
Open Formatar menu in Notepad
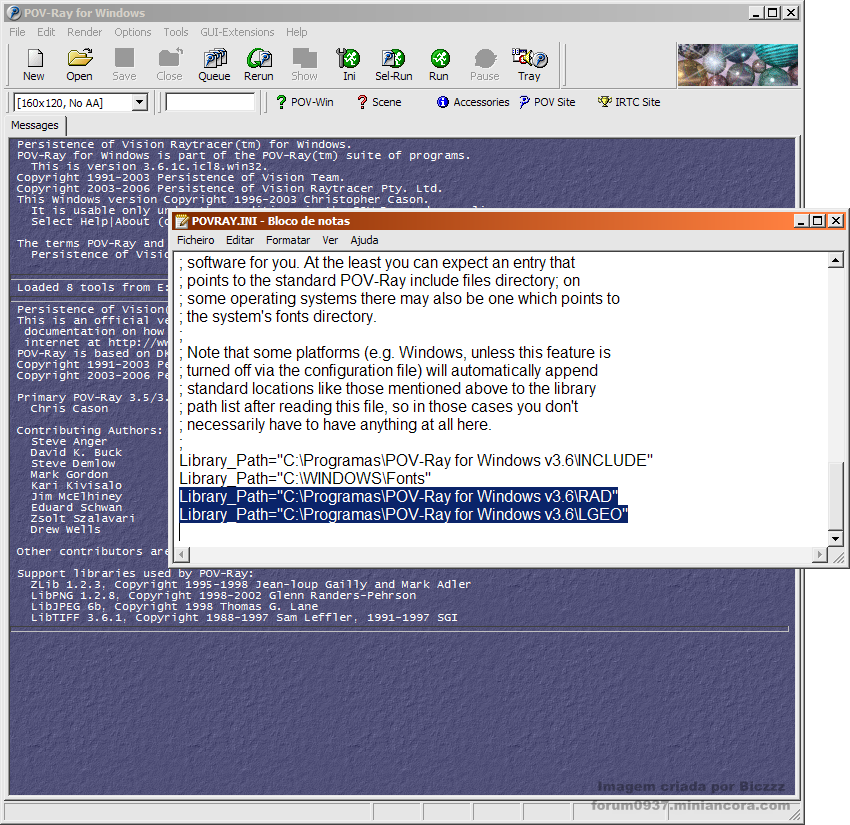click(288, 240)
